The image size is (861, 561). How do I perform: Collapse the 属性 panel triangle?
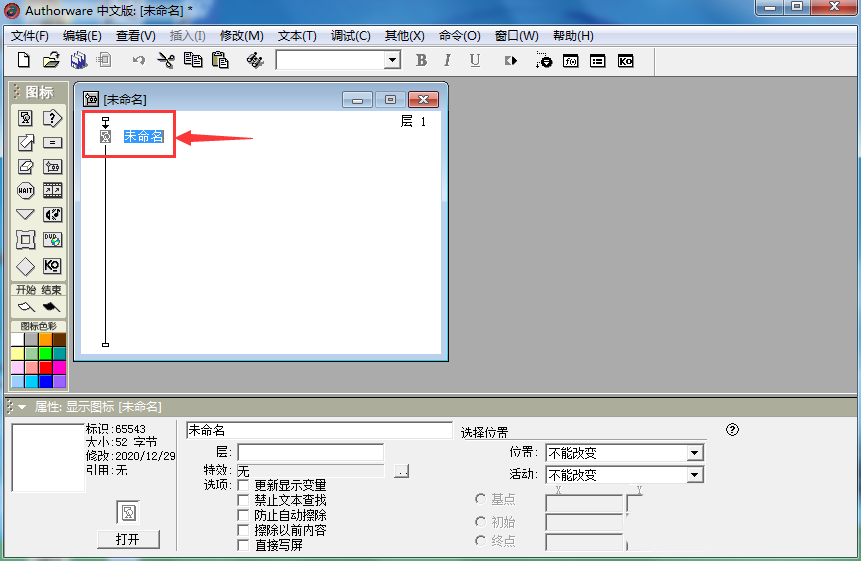point(22,407)
